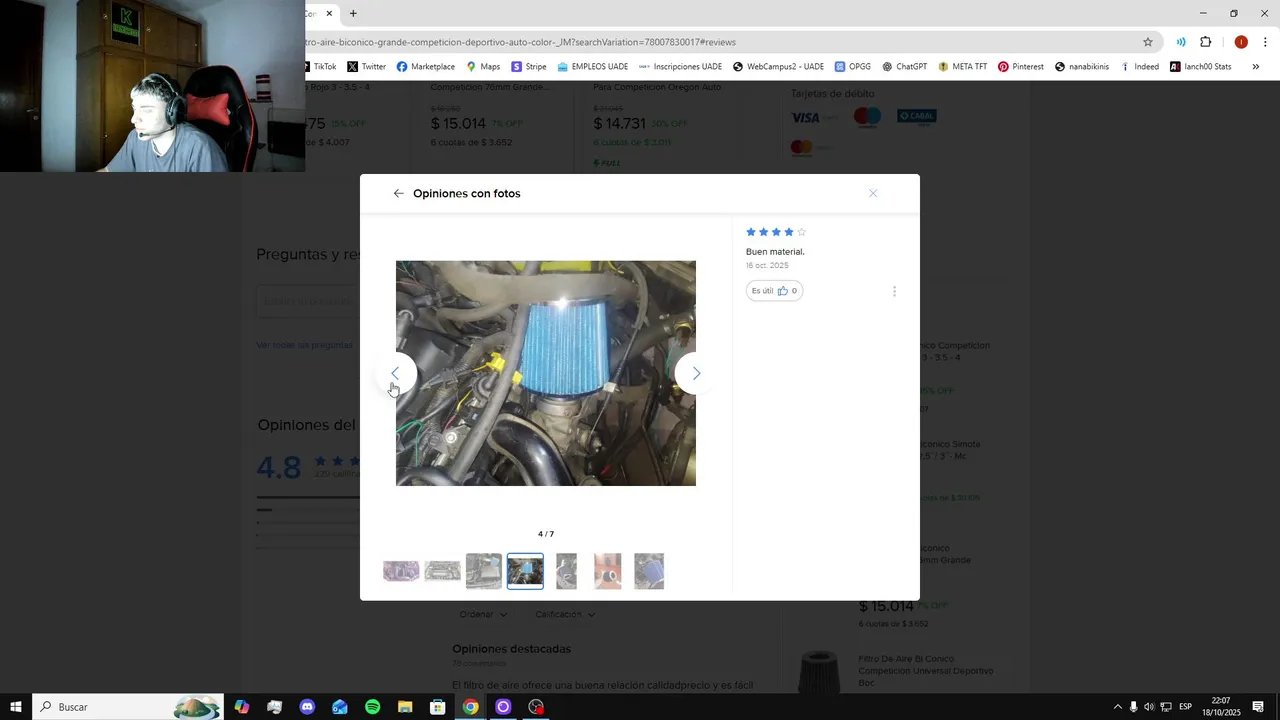Open the Maps bookmark
Screen dimensions: 1280x720
coord(483,67)
